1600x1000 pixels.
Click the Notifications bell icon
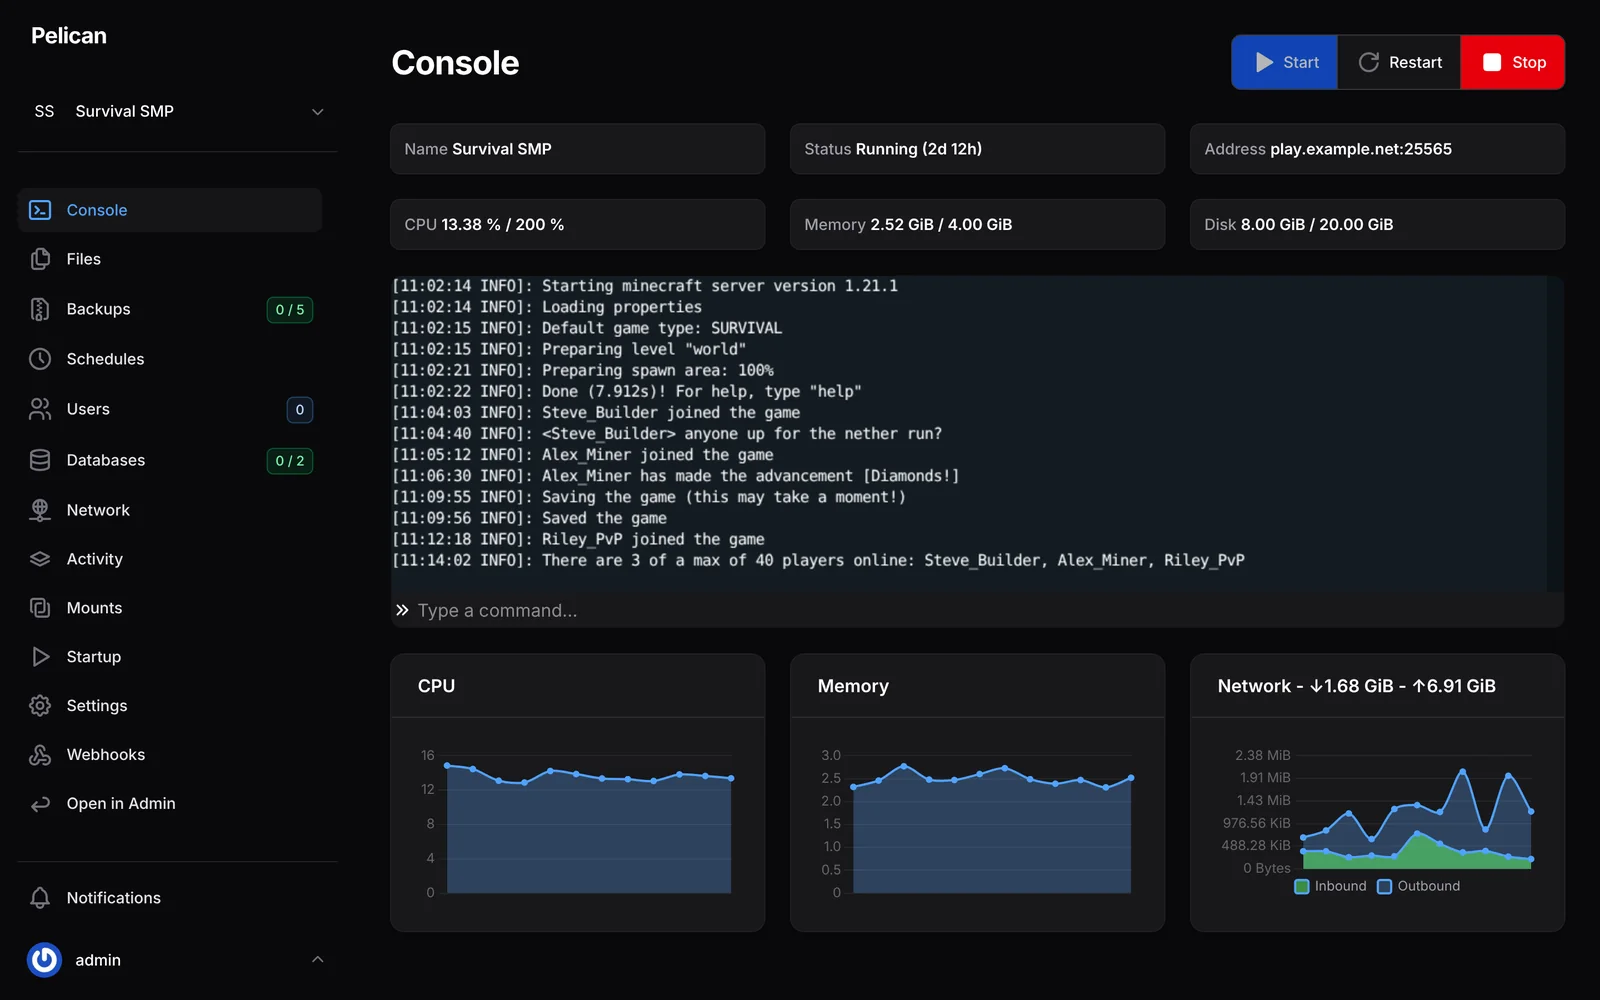point(40,898)
